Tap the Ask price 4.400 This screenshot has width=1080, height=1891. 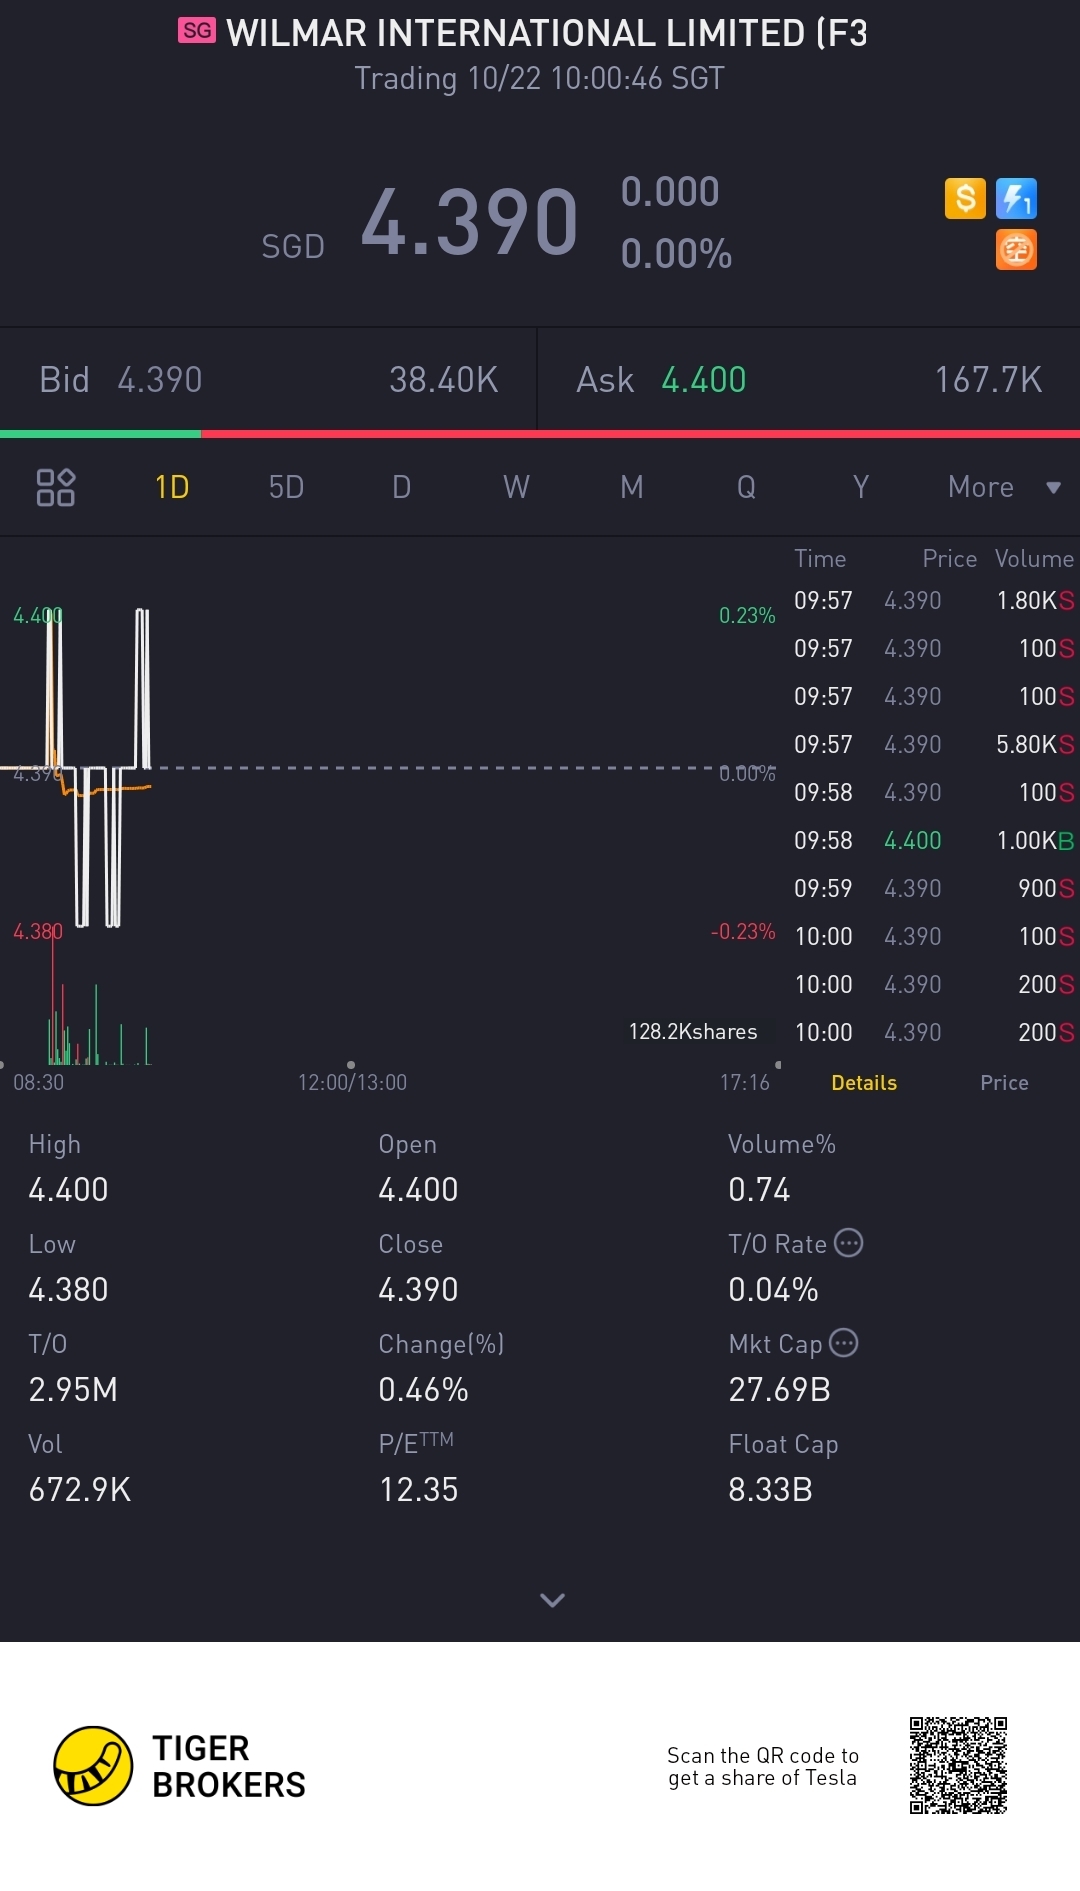[704, 380]
